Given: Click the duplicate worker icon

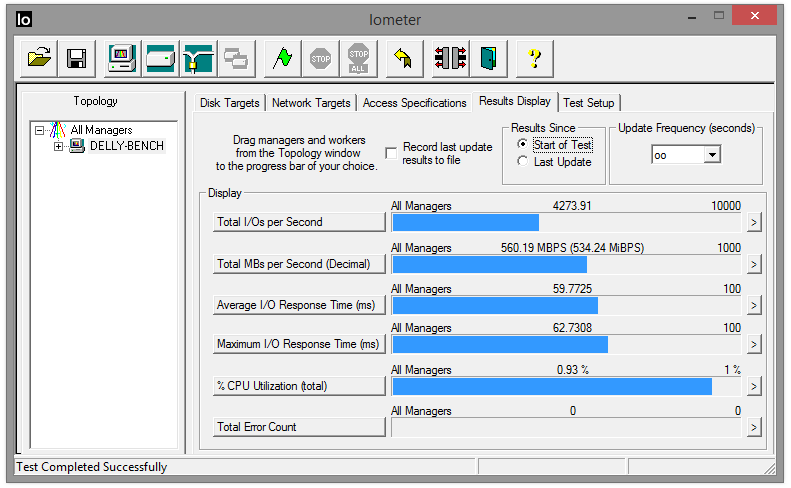Looking at the screenshot, I should tap(236, 59).
